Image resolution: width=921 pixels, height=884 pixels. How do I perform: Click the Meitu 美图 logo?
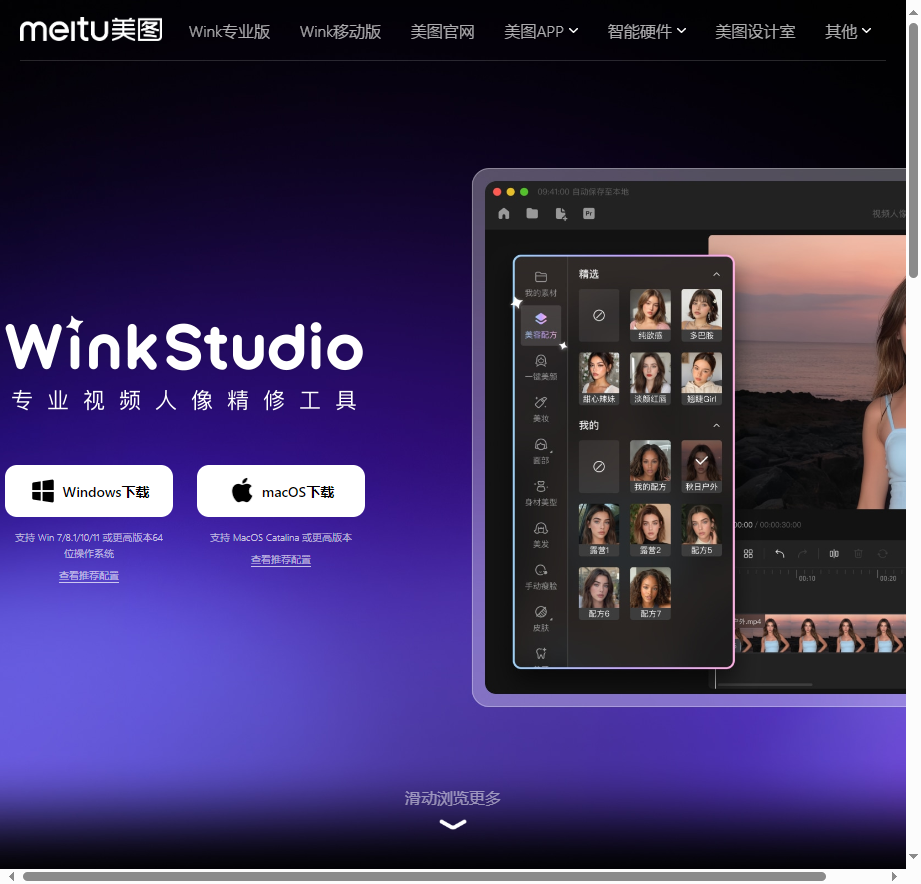pyautogui.click(x=91, y=29)
